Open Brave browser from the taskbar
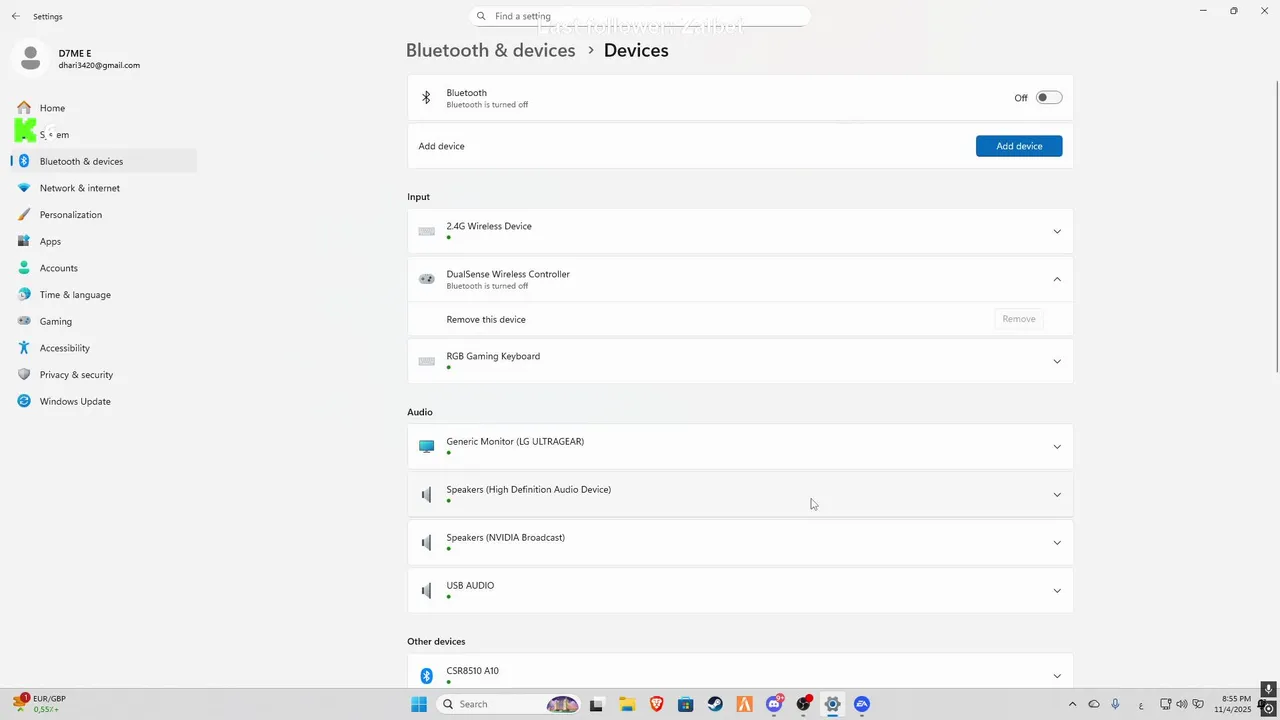 [x=656, y=704]
